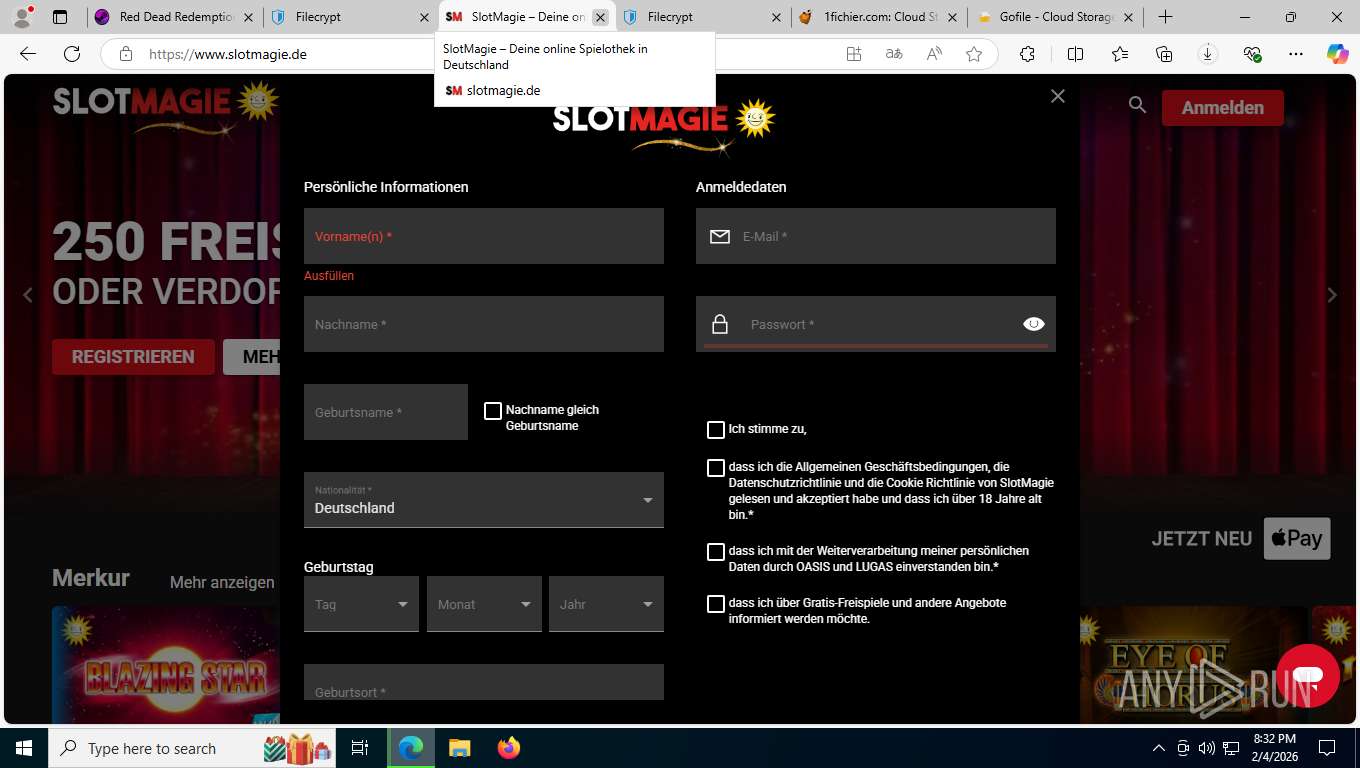Open Firefox from taskbar
Image resolution: width=1360 pixels, height=768 pixels.
click(509, 748)
